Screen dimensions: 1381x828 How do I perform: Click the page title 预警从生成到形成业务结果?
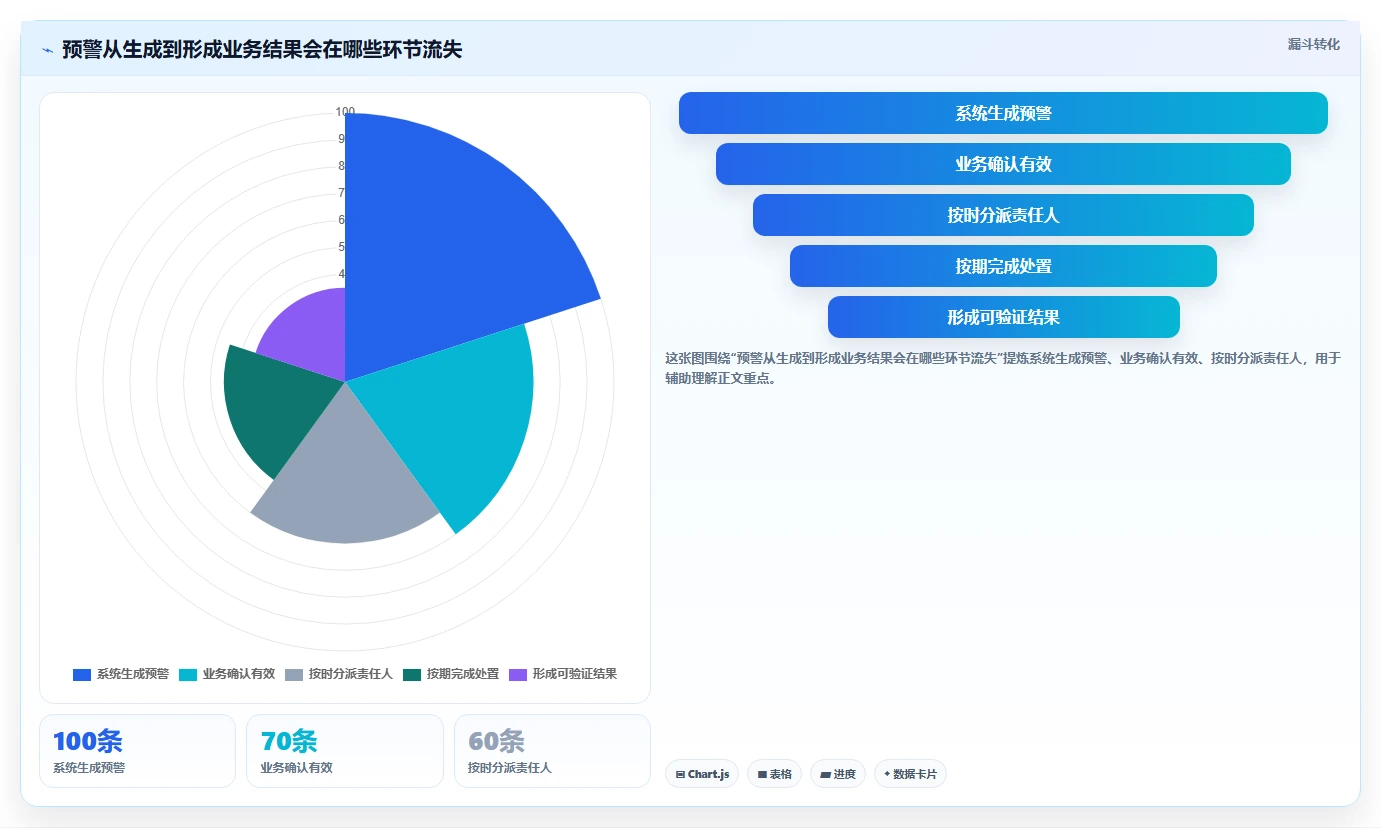(262, 50)
